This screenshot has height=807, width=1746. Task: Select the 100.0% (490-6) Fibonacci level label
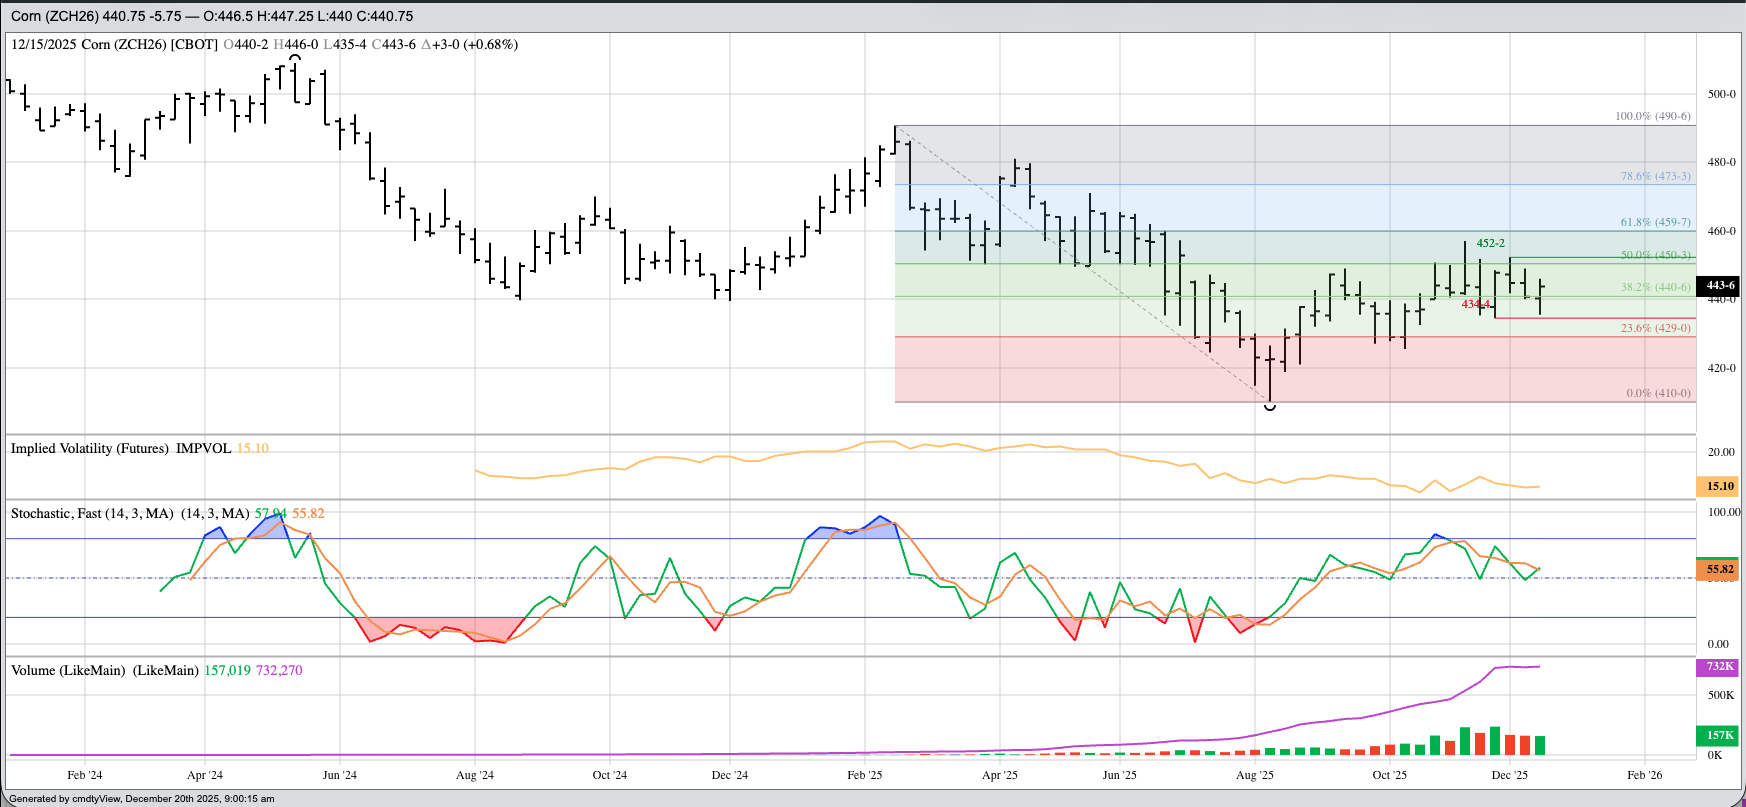pyautogui.click(x=1653, y=116)
